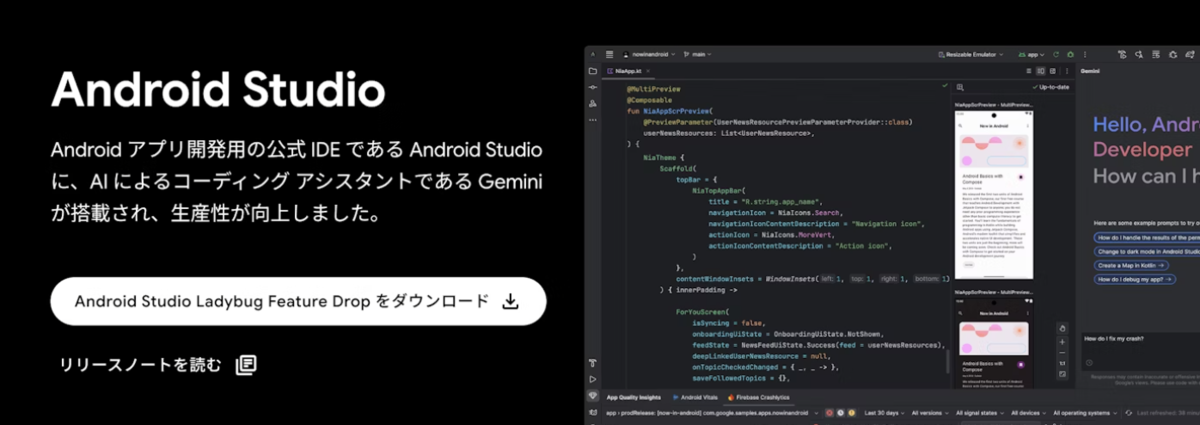The height and width of the screenshot is (425, 1200).
Task: Click the rerun app icon next to app
Action: [1057, 54]
